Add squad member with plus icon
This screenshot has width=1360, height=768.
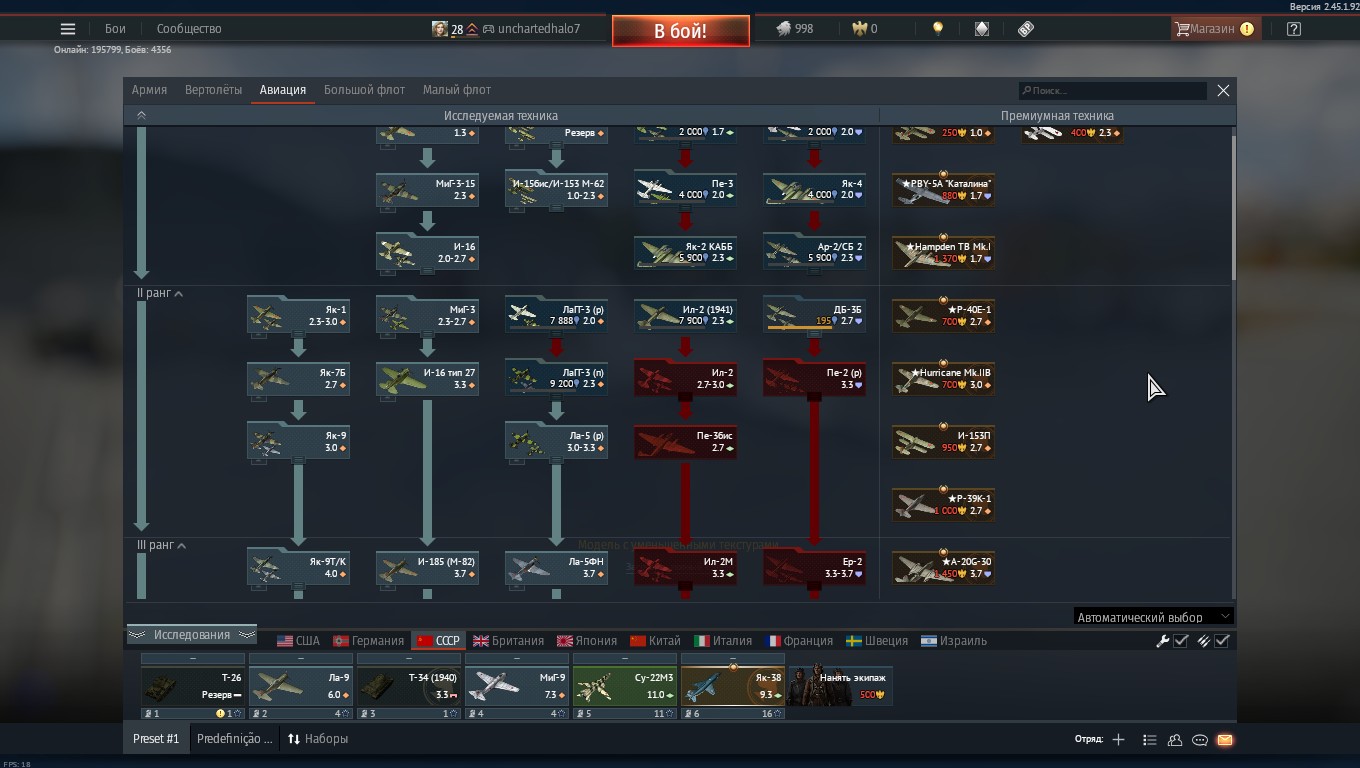(x=1118, y=740)
